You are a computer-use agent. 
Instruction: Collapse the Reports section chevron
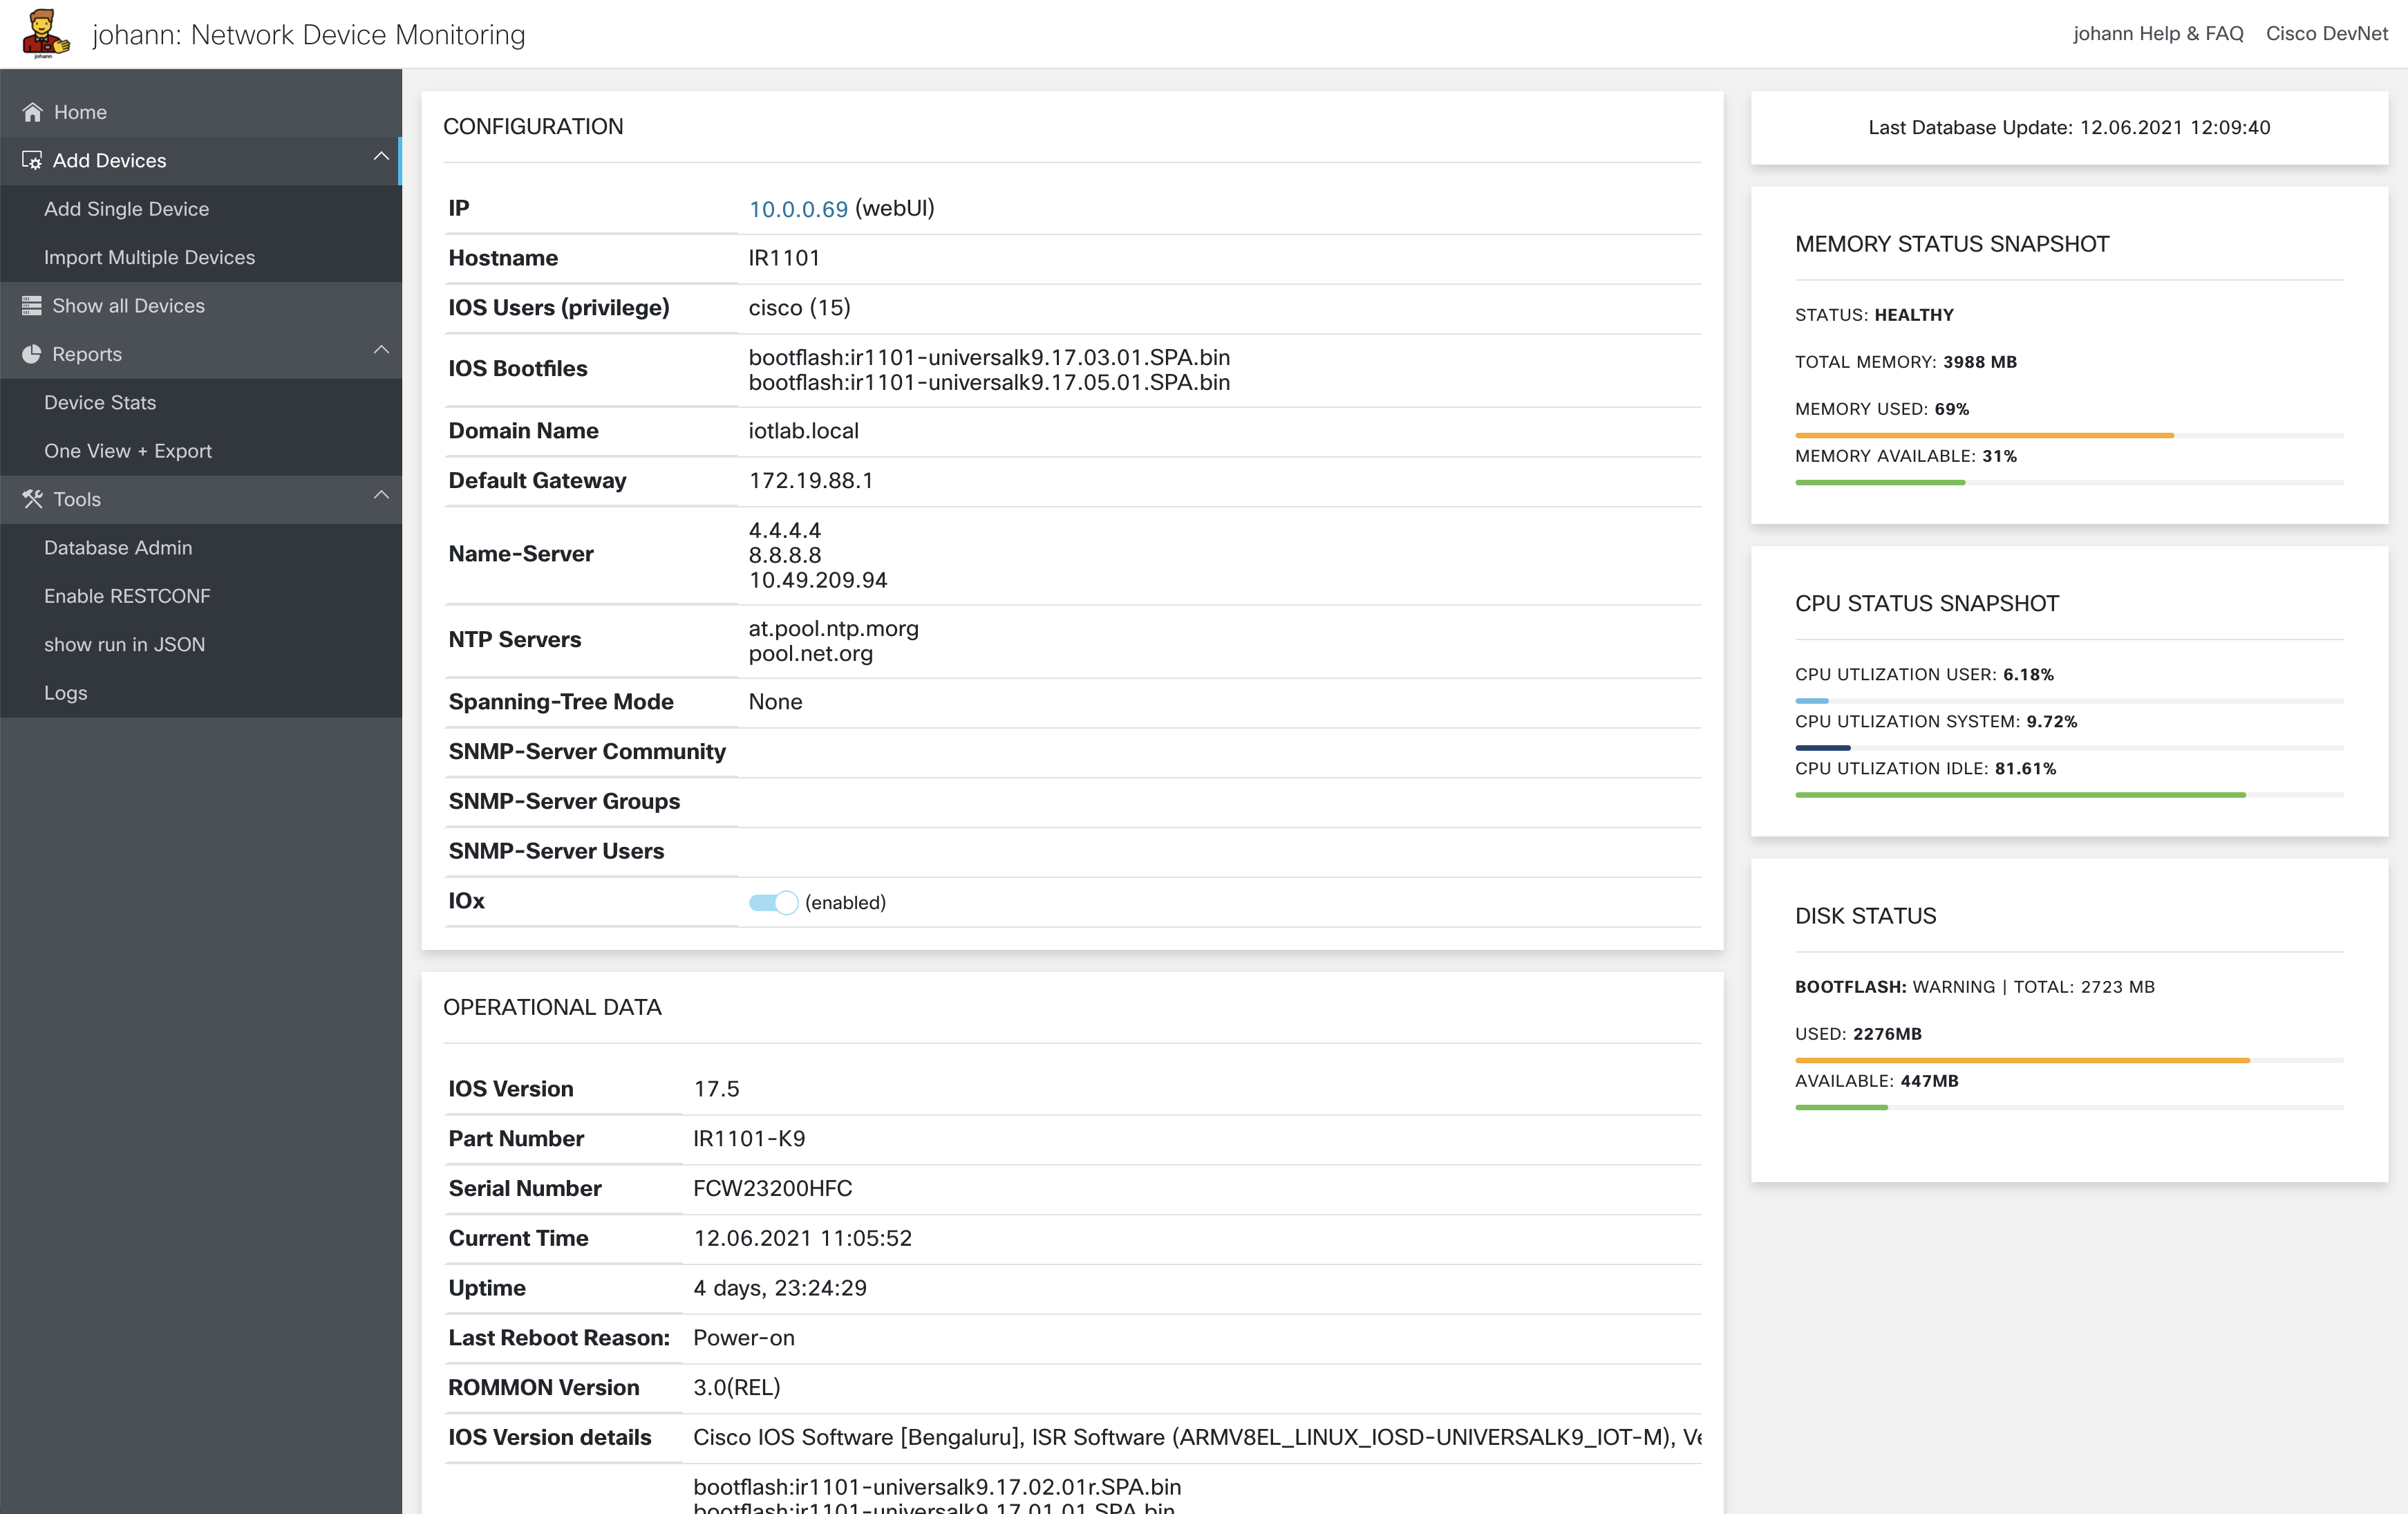(381, 350)
